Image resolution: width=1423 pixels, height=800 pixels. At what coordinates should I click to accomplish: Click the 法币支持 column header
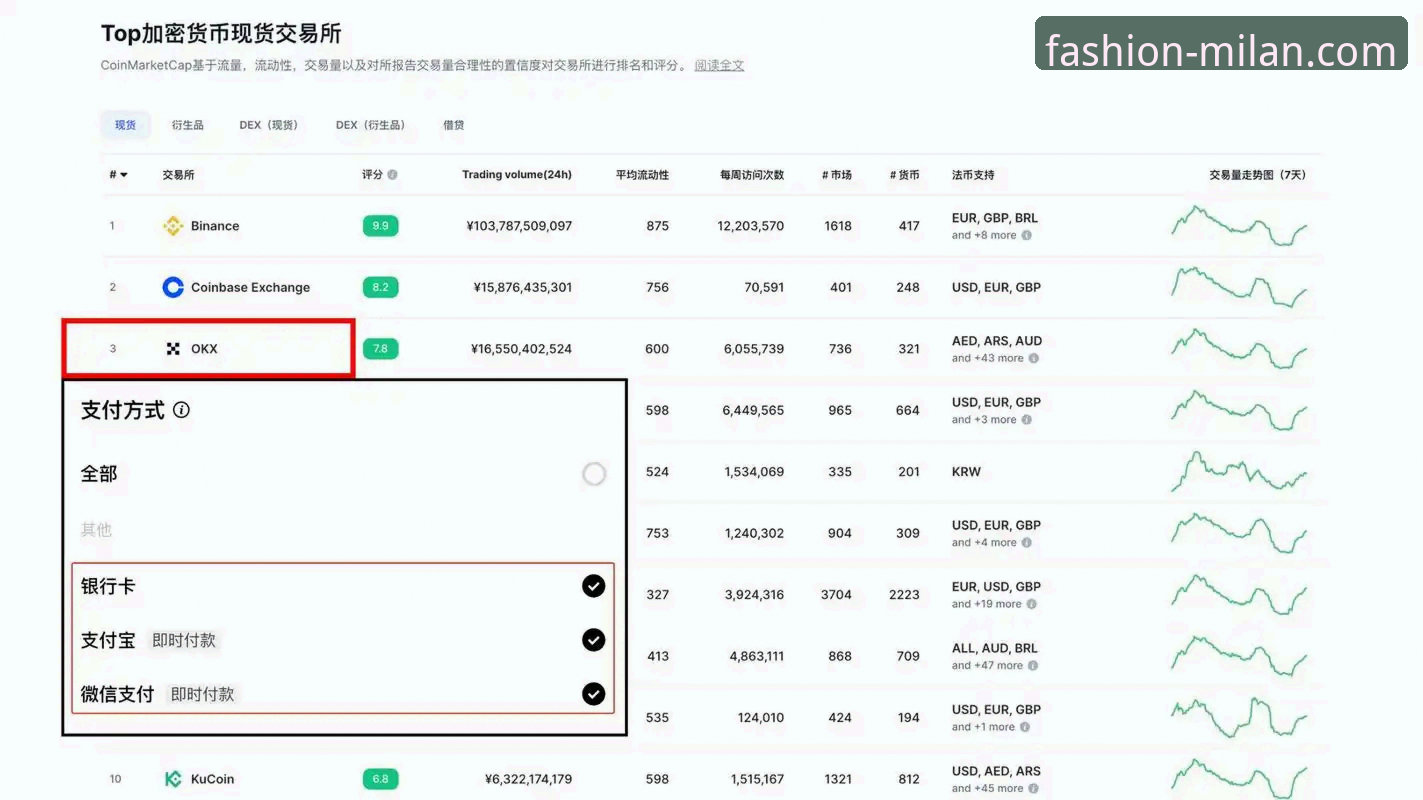[x=973, y=175]
